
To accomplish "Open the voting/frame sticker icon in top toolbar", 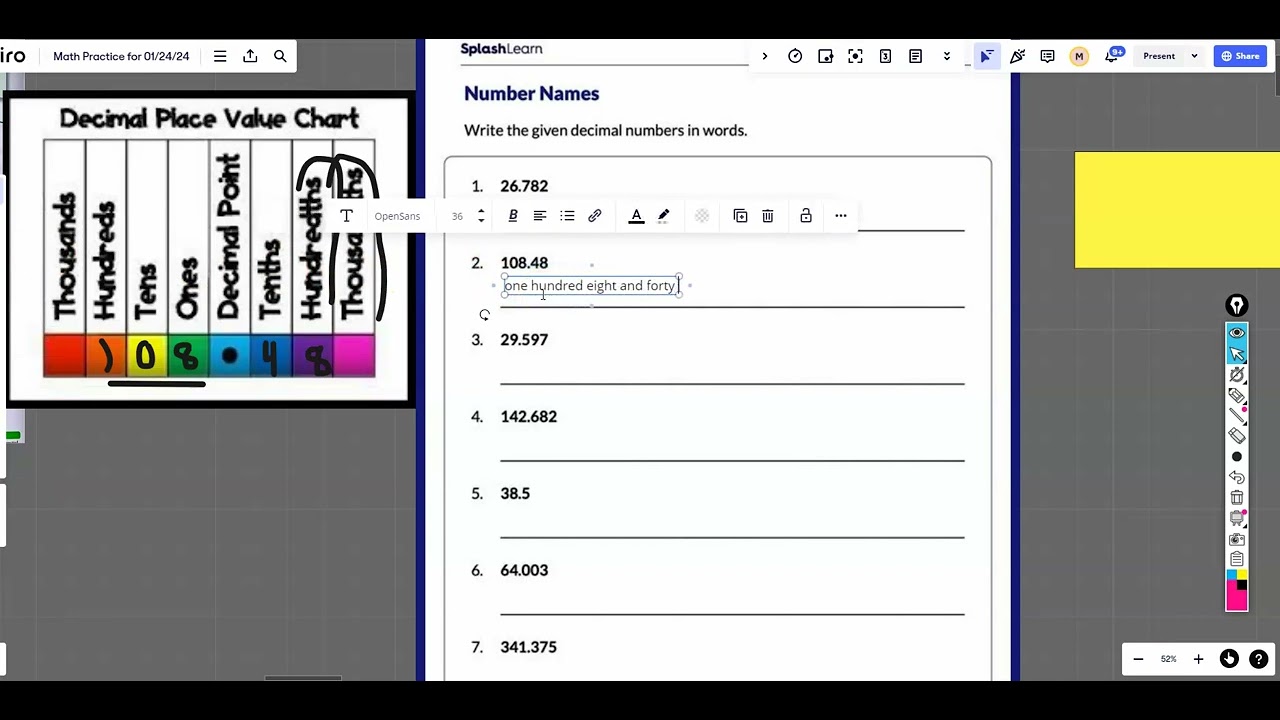I will tap(825, 56).
